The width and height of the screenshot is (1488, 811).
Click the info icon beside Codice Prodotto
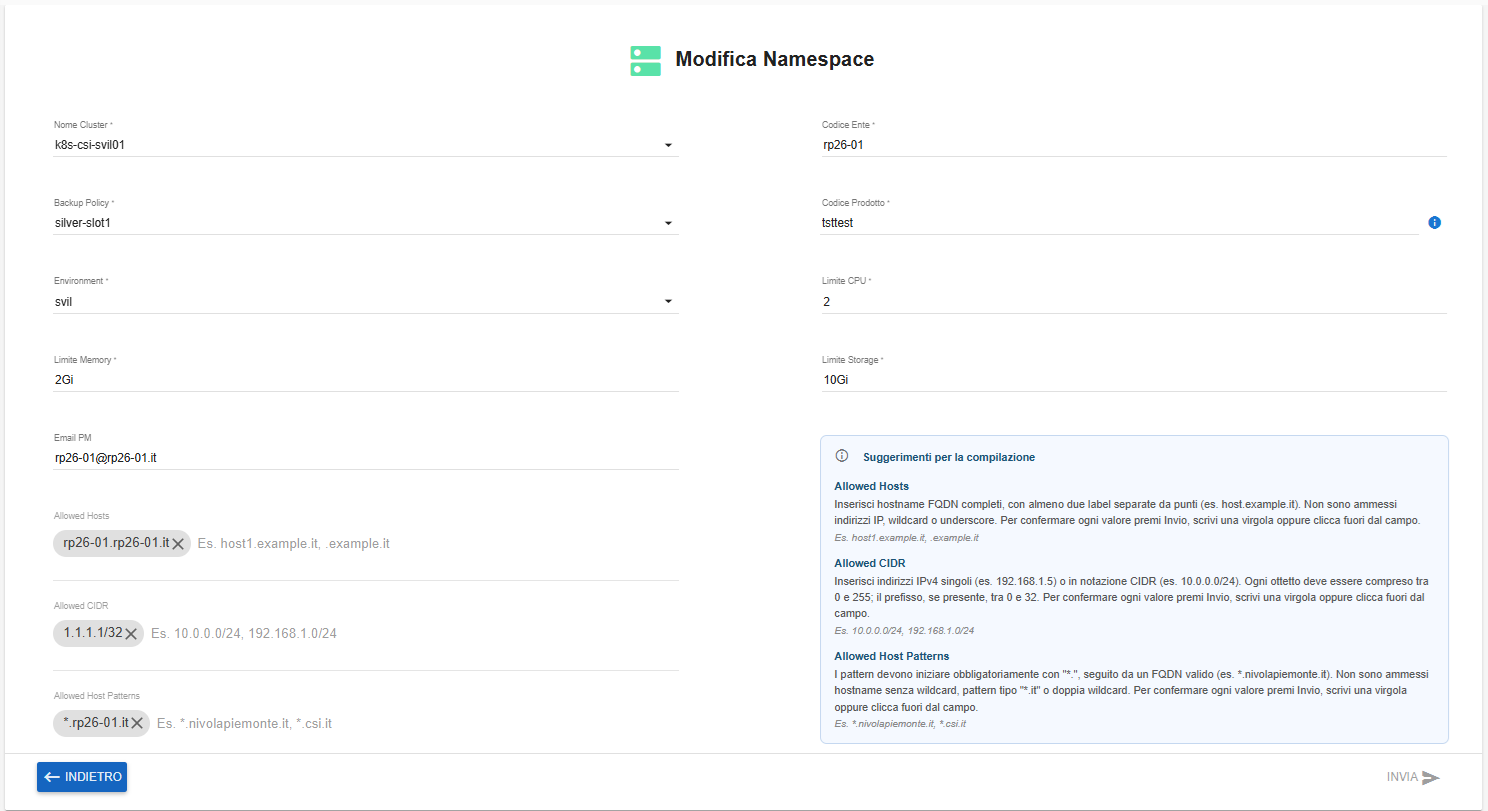[1434, 222]
